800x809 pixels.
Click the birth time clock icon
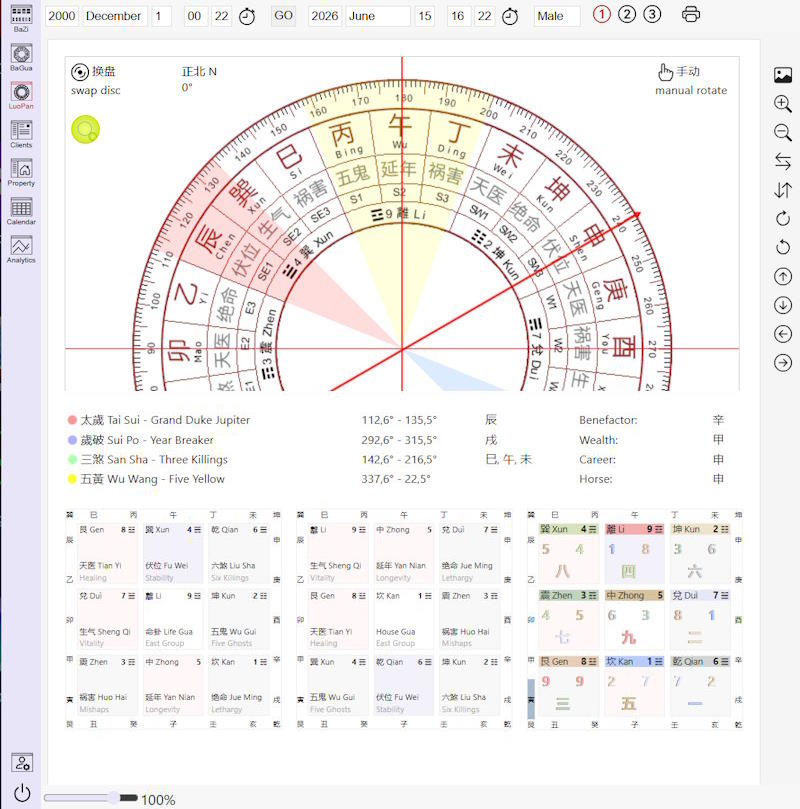(247, 17)
